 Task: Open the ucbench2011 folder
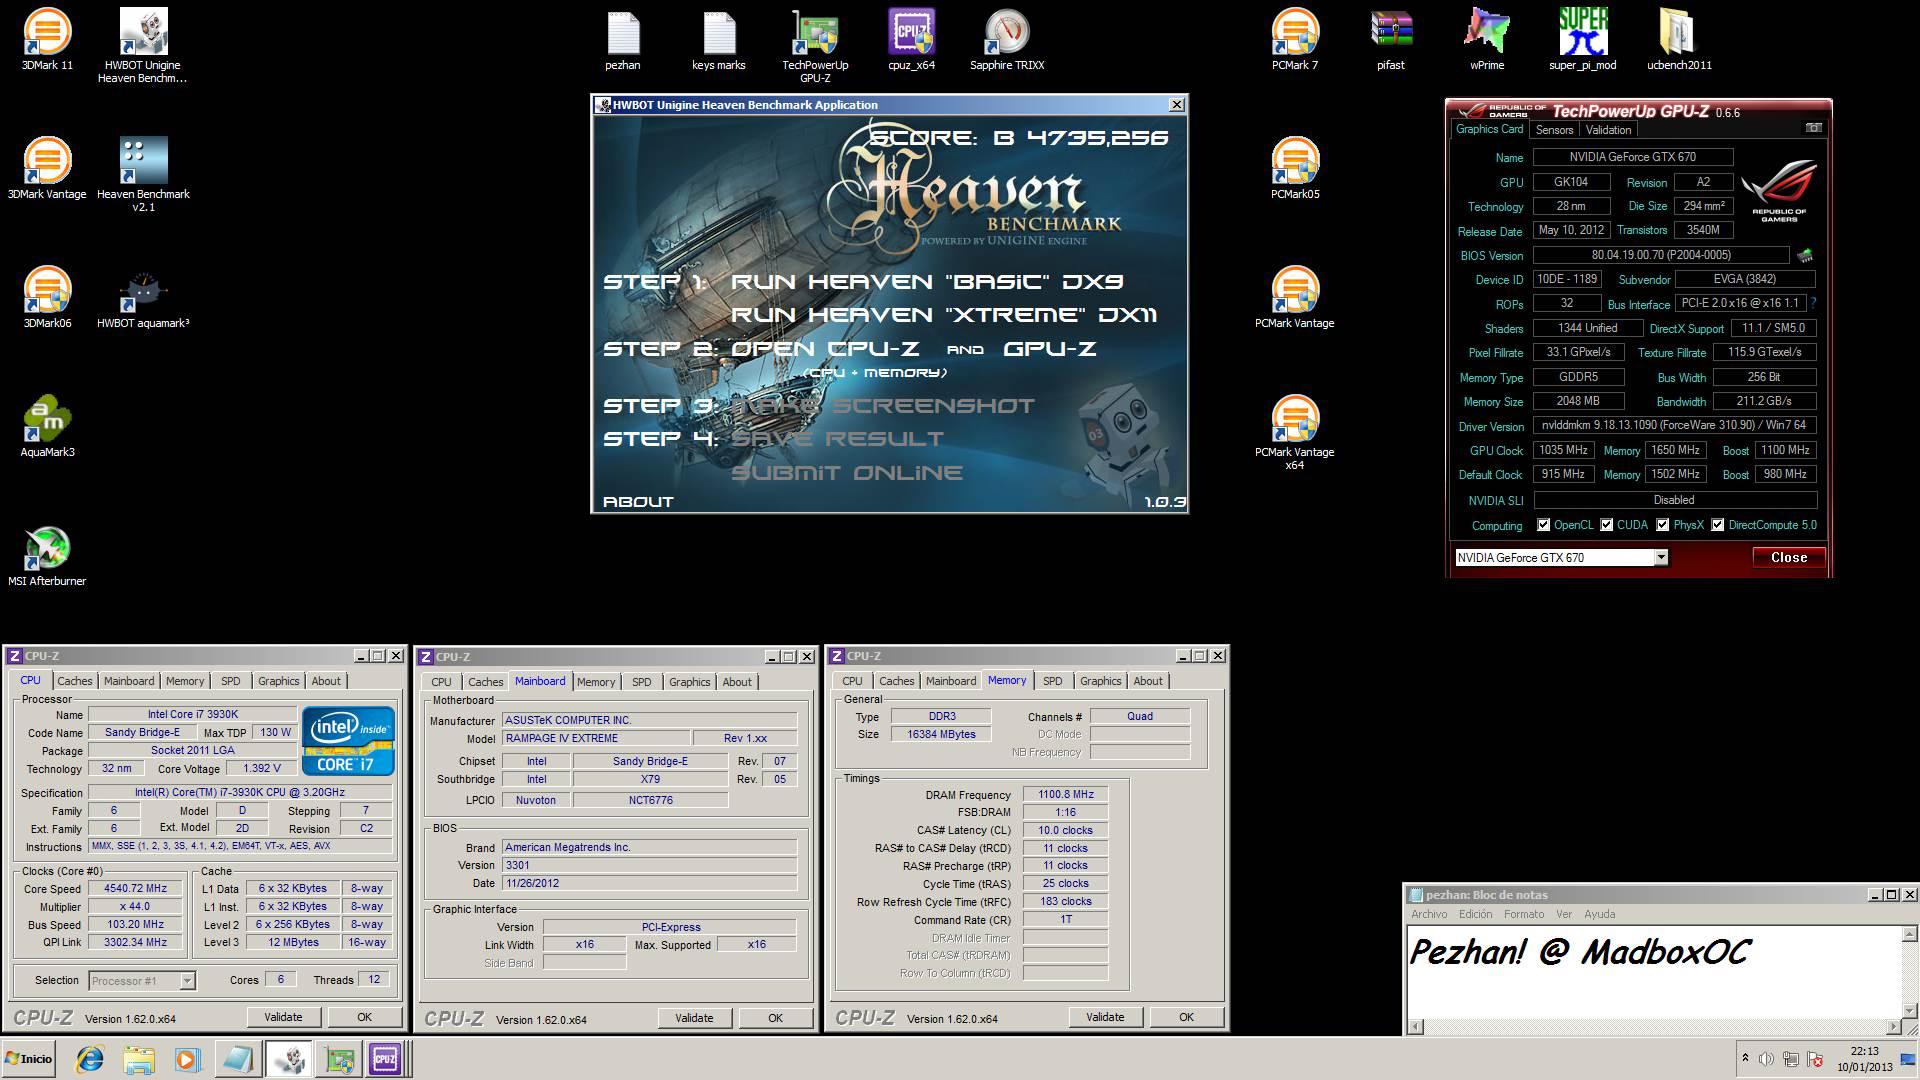(1678, 40)
